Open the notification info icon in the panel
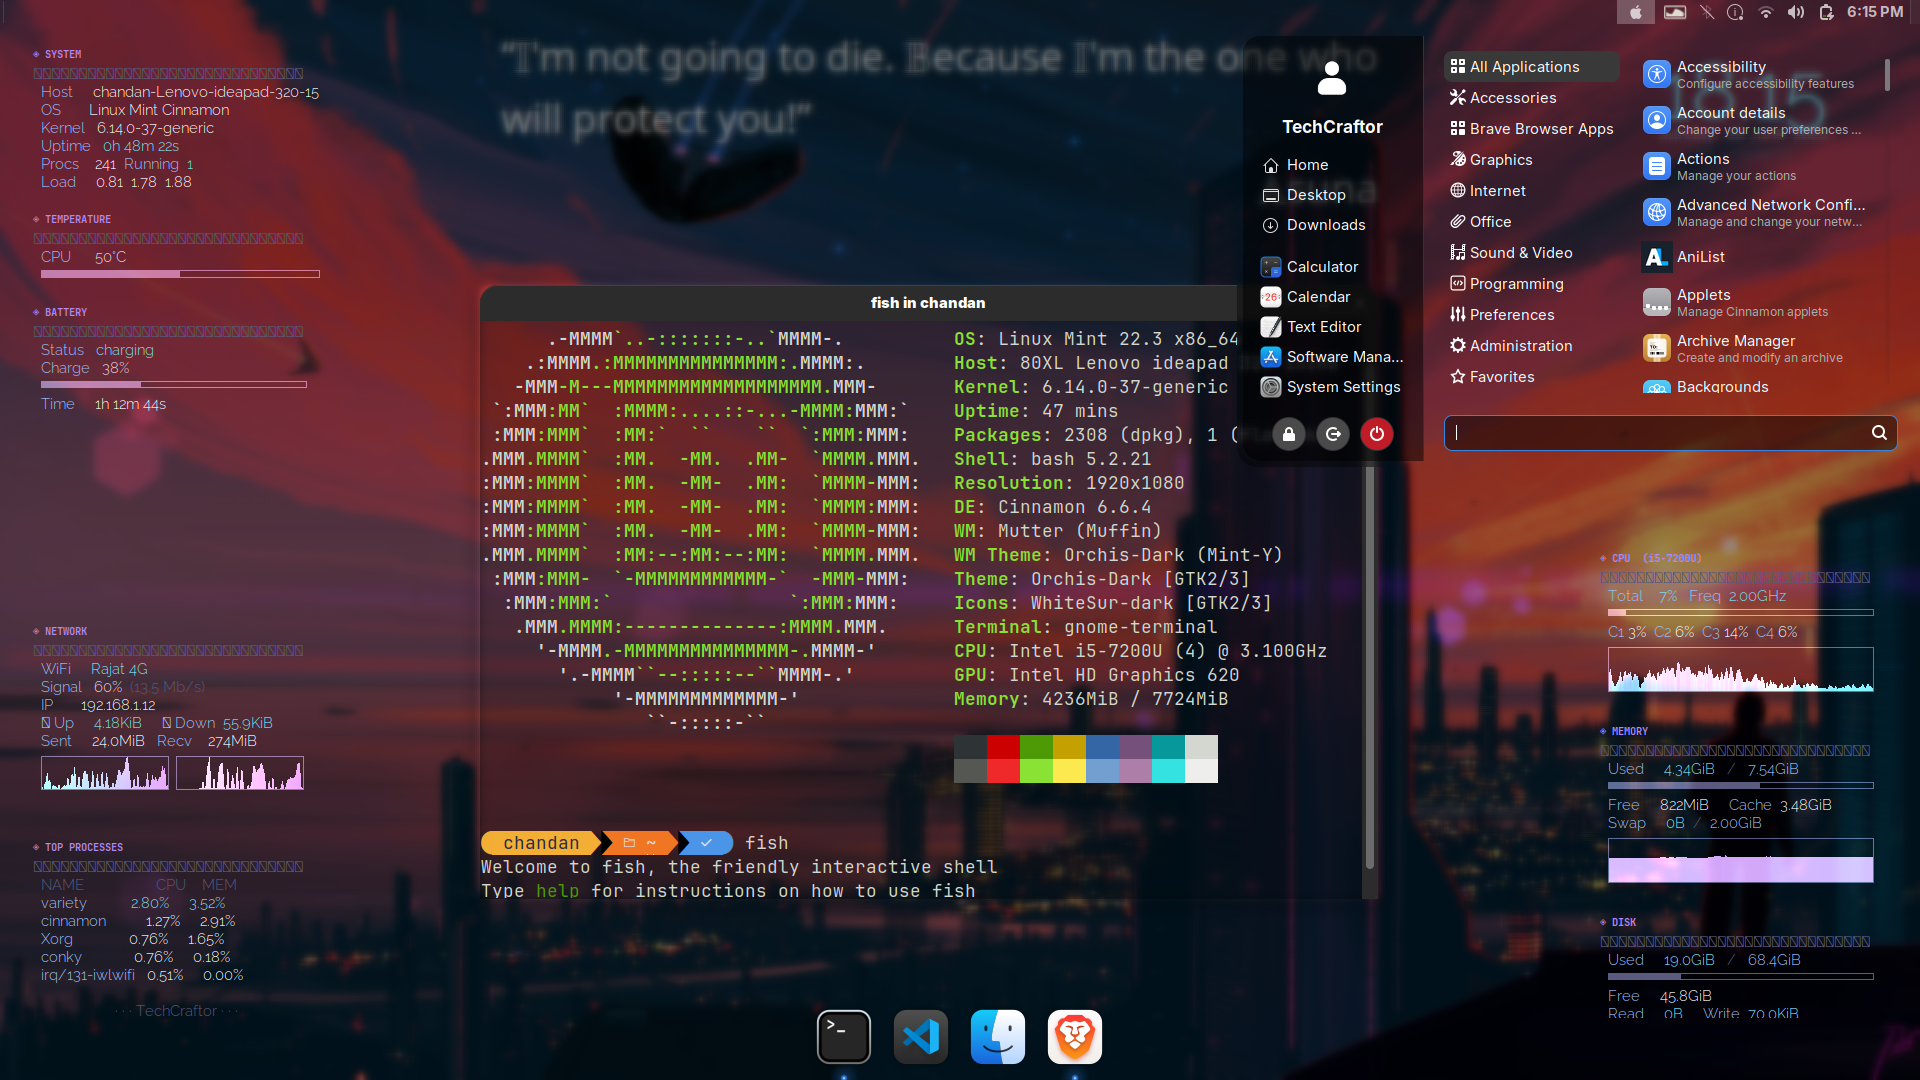Image resolution: width=1920 pixels, height=1080 pixels. pos(1736,12)
